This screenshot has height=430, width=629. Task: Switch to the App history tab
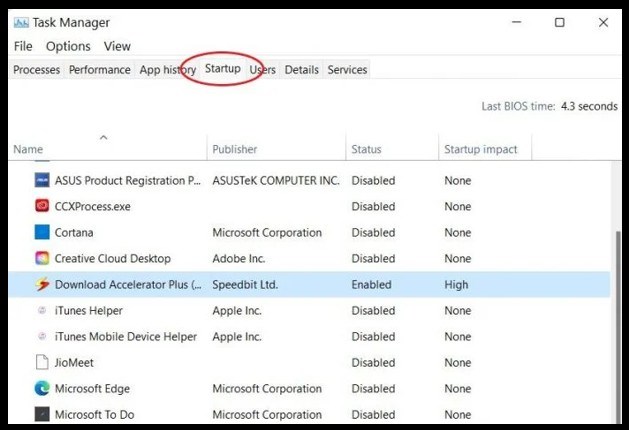click(x=168, y=70)
